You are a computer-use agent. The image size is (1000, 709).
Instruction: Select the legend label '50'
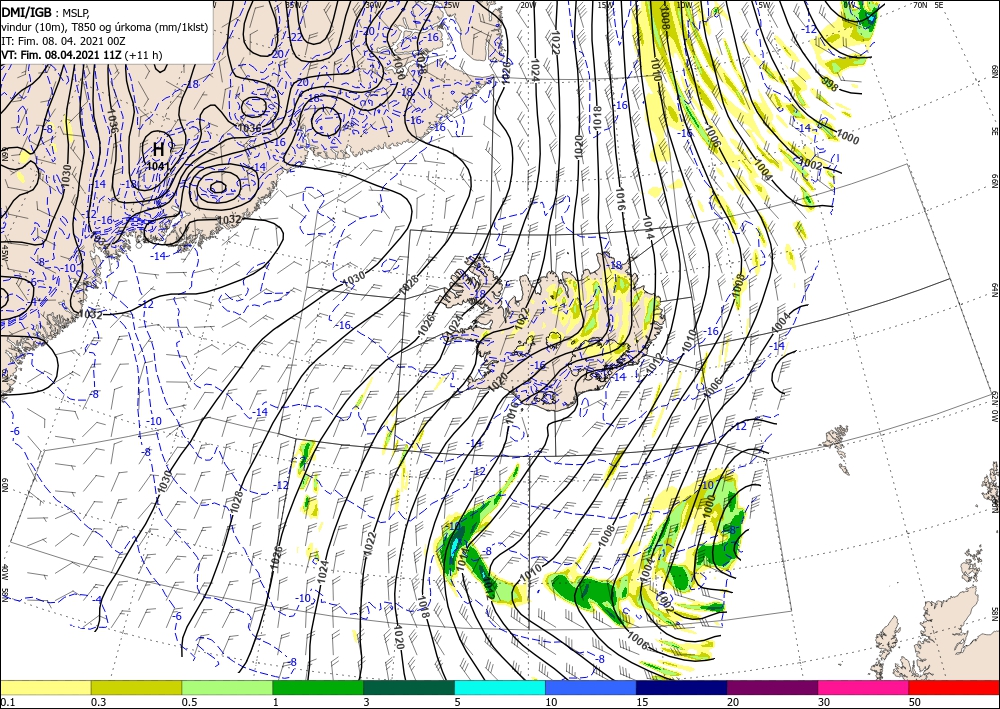coord(915,702)
